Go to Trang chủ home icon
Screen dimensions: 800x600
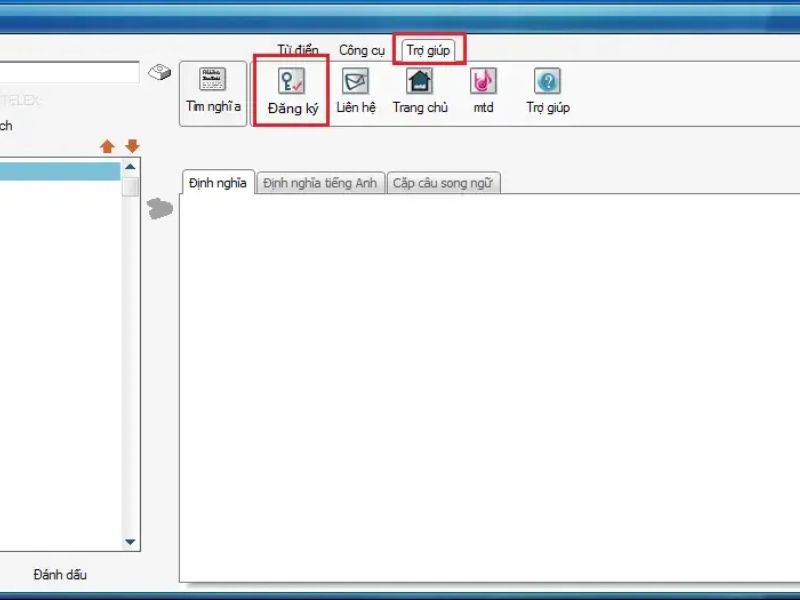[419, 81]
